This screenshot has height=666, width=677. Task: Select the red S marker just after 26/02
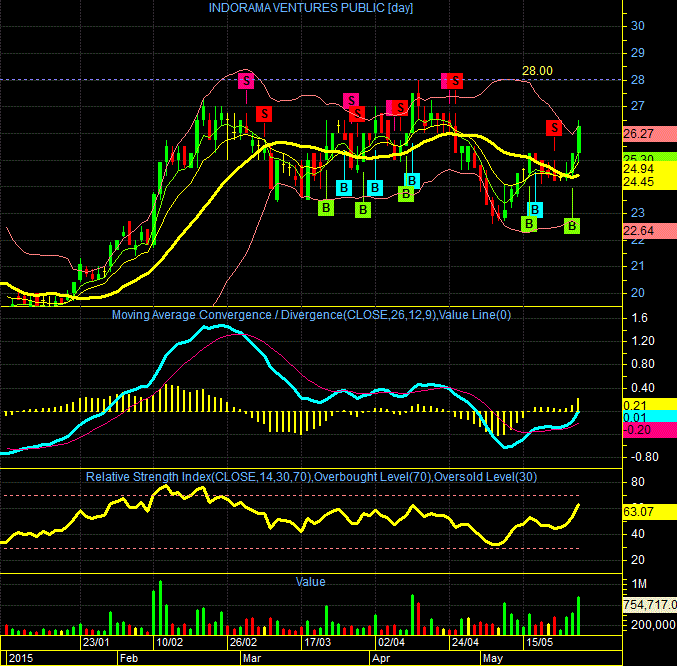coord(264,114)
